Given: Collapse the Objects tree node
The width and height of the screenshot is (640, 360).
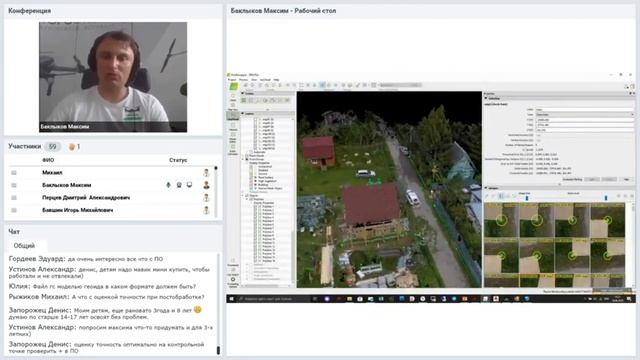Looking at the screenshot, I should 242,196.
